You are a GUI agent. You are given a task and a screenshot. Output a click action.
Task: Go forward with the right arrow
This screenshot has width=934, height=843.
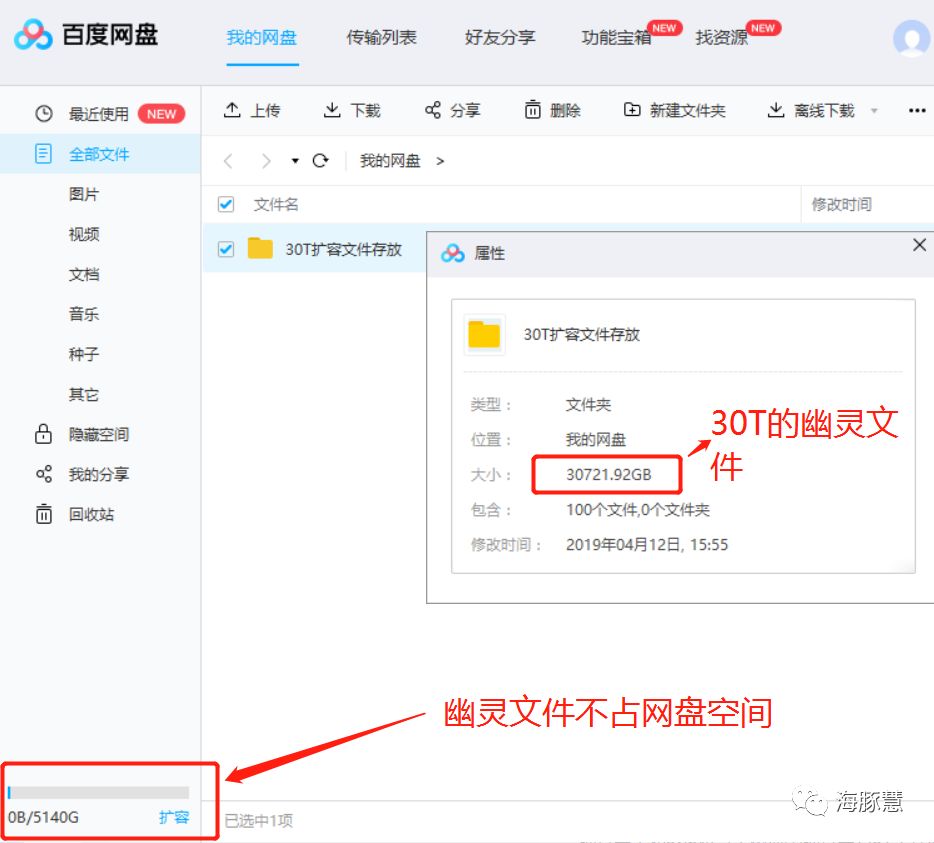[x=266, y=161]
